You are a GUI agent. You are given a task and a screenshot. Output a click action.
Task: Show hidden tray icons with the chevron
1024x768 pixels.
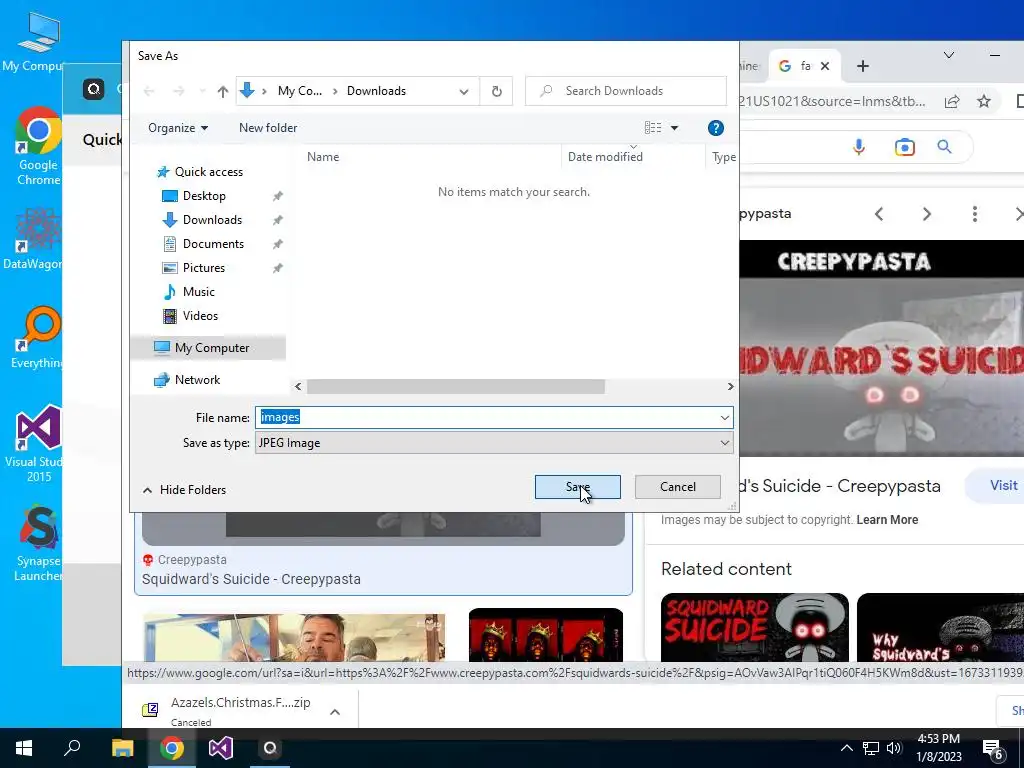846,748
